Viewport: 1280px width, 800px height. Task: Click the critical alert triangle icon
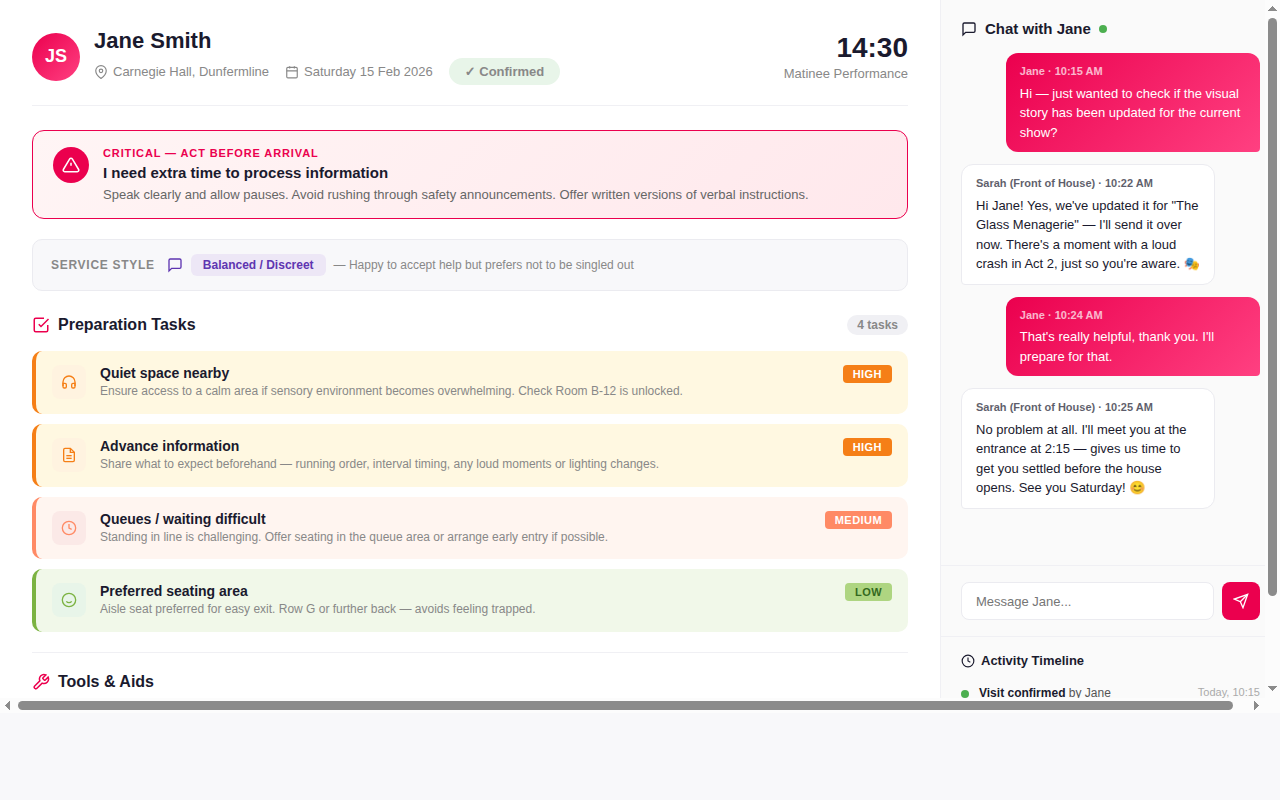pos(70,164)
